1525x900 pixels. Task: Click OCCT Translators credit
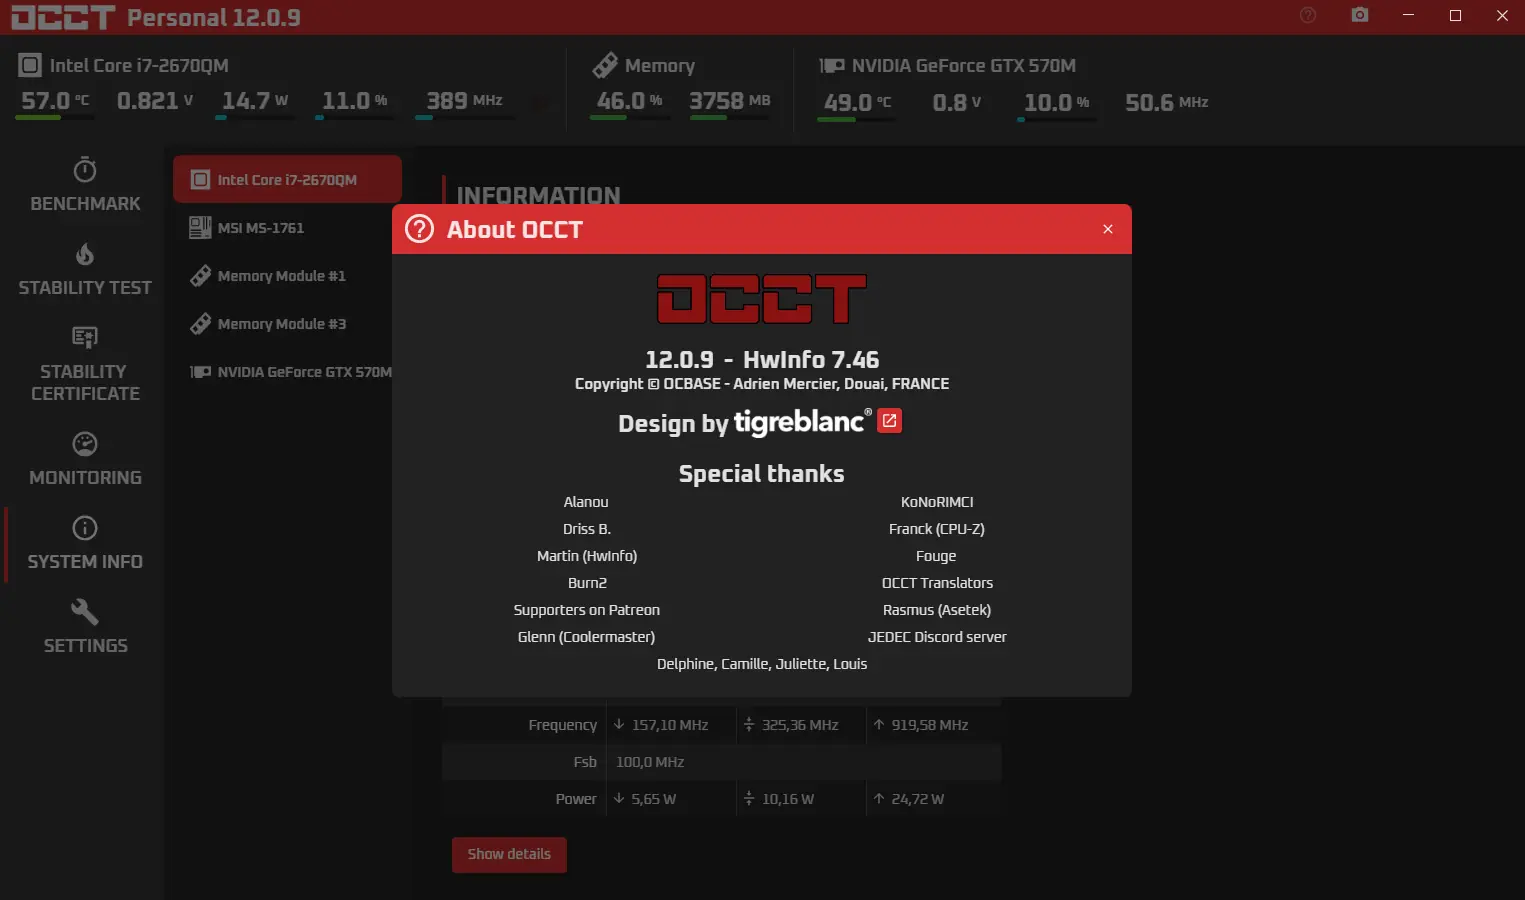coord(937,583)
